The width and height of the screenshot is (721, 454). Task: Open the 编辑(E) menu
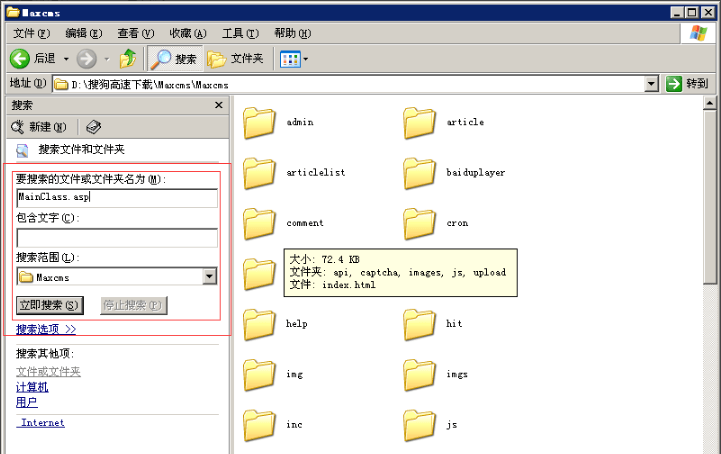(84, 33)
